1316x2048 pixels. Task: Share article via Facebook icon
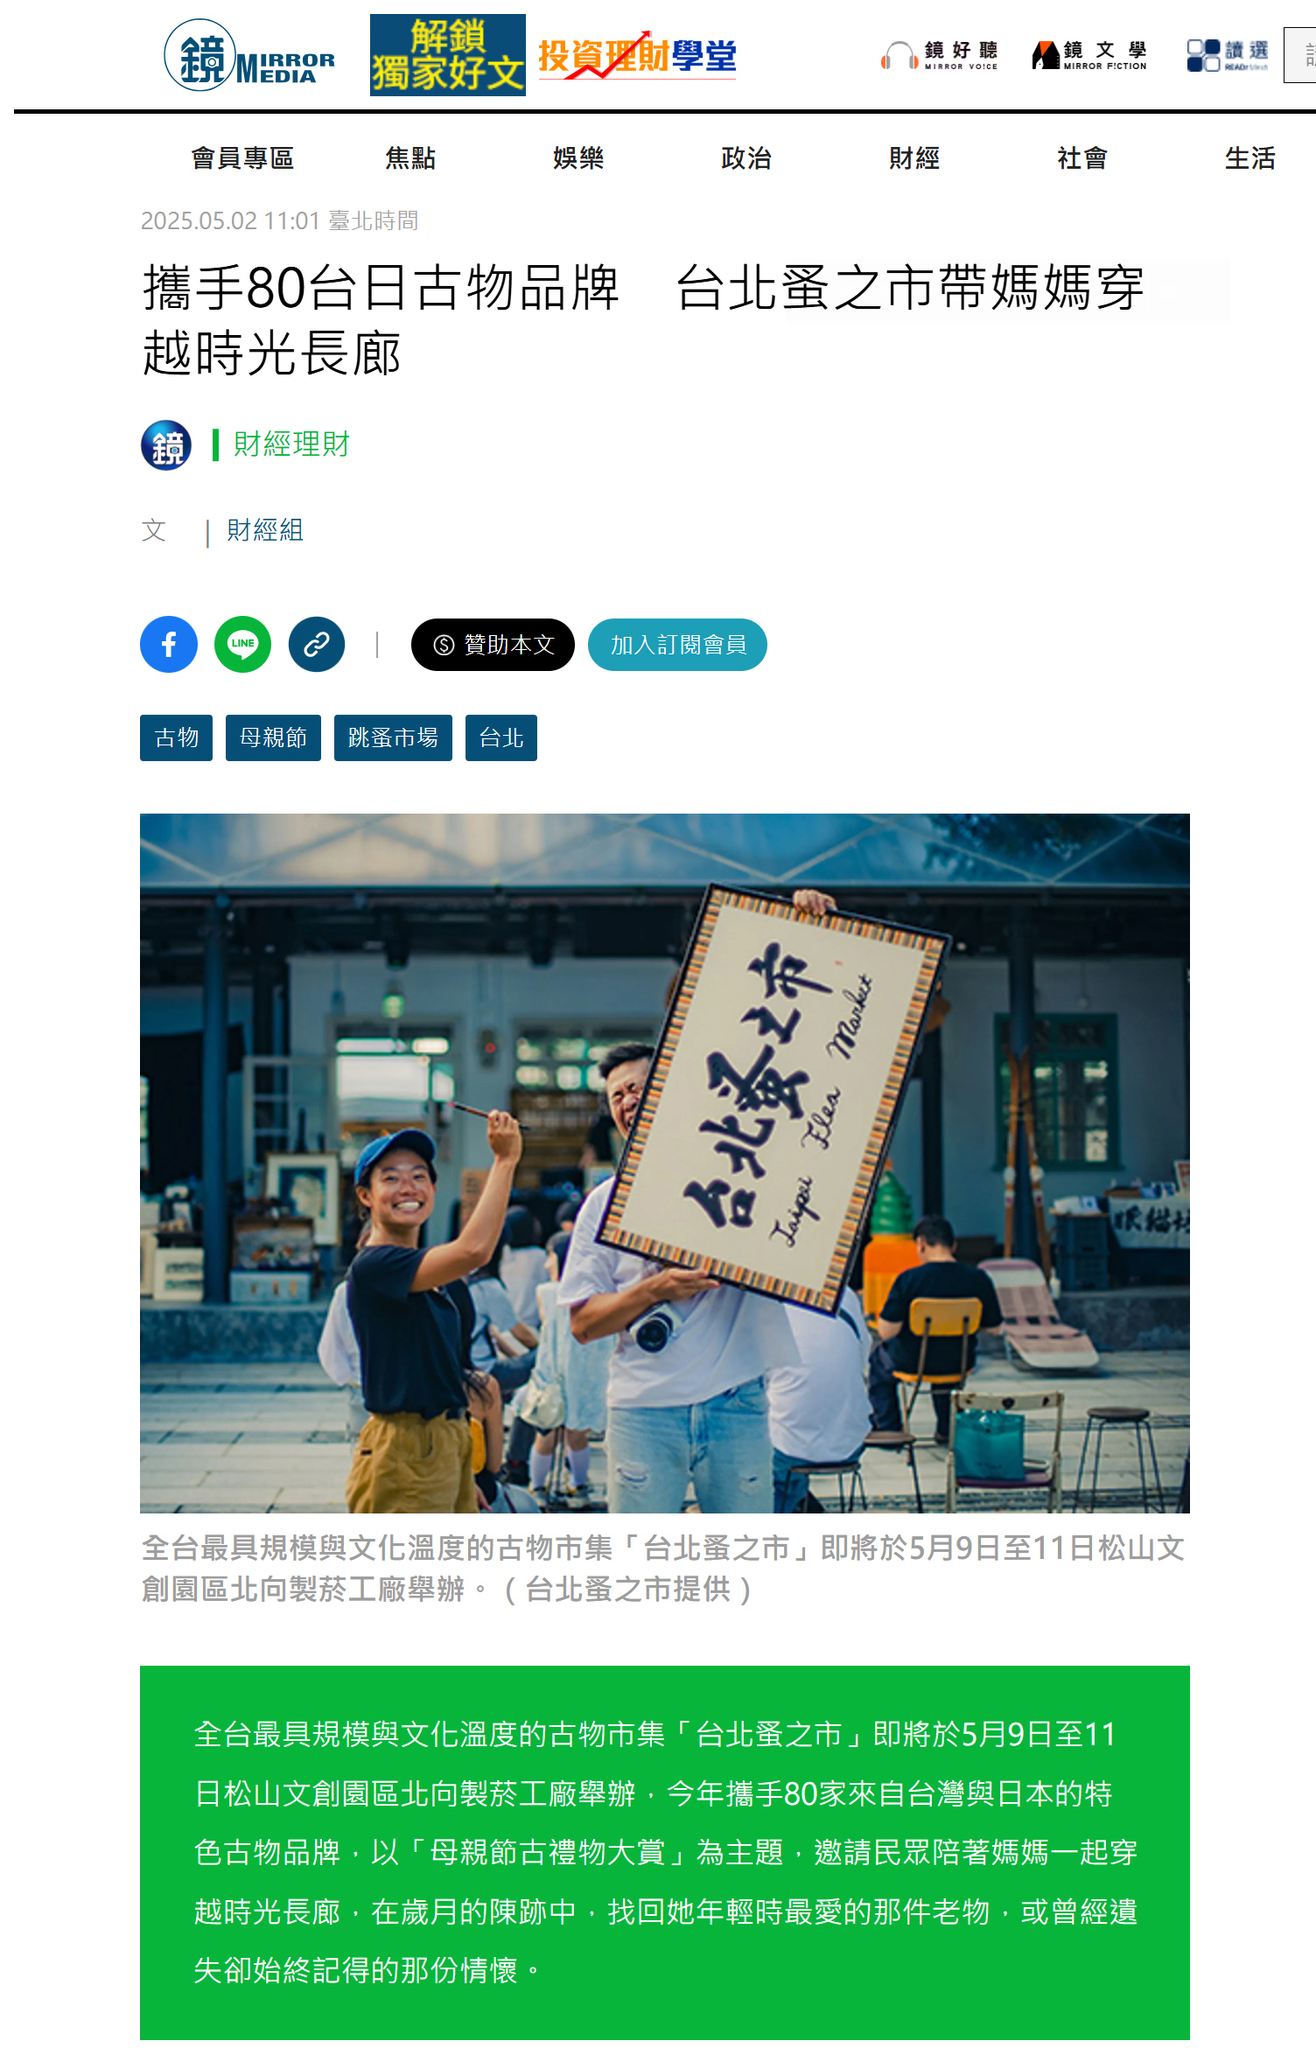(x=169, y=644)
